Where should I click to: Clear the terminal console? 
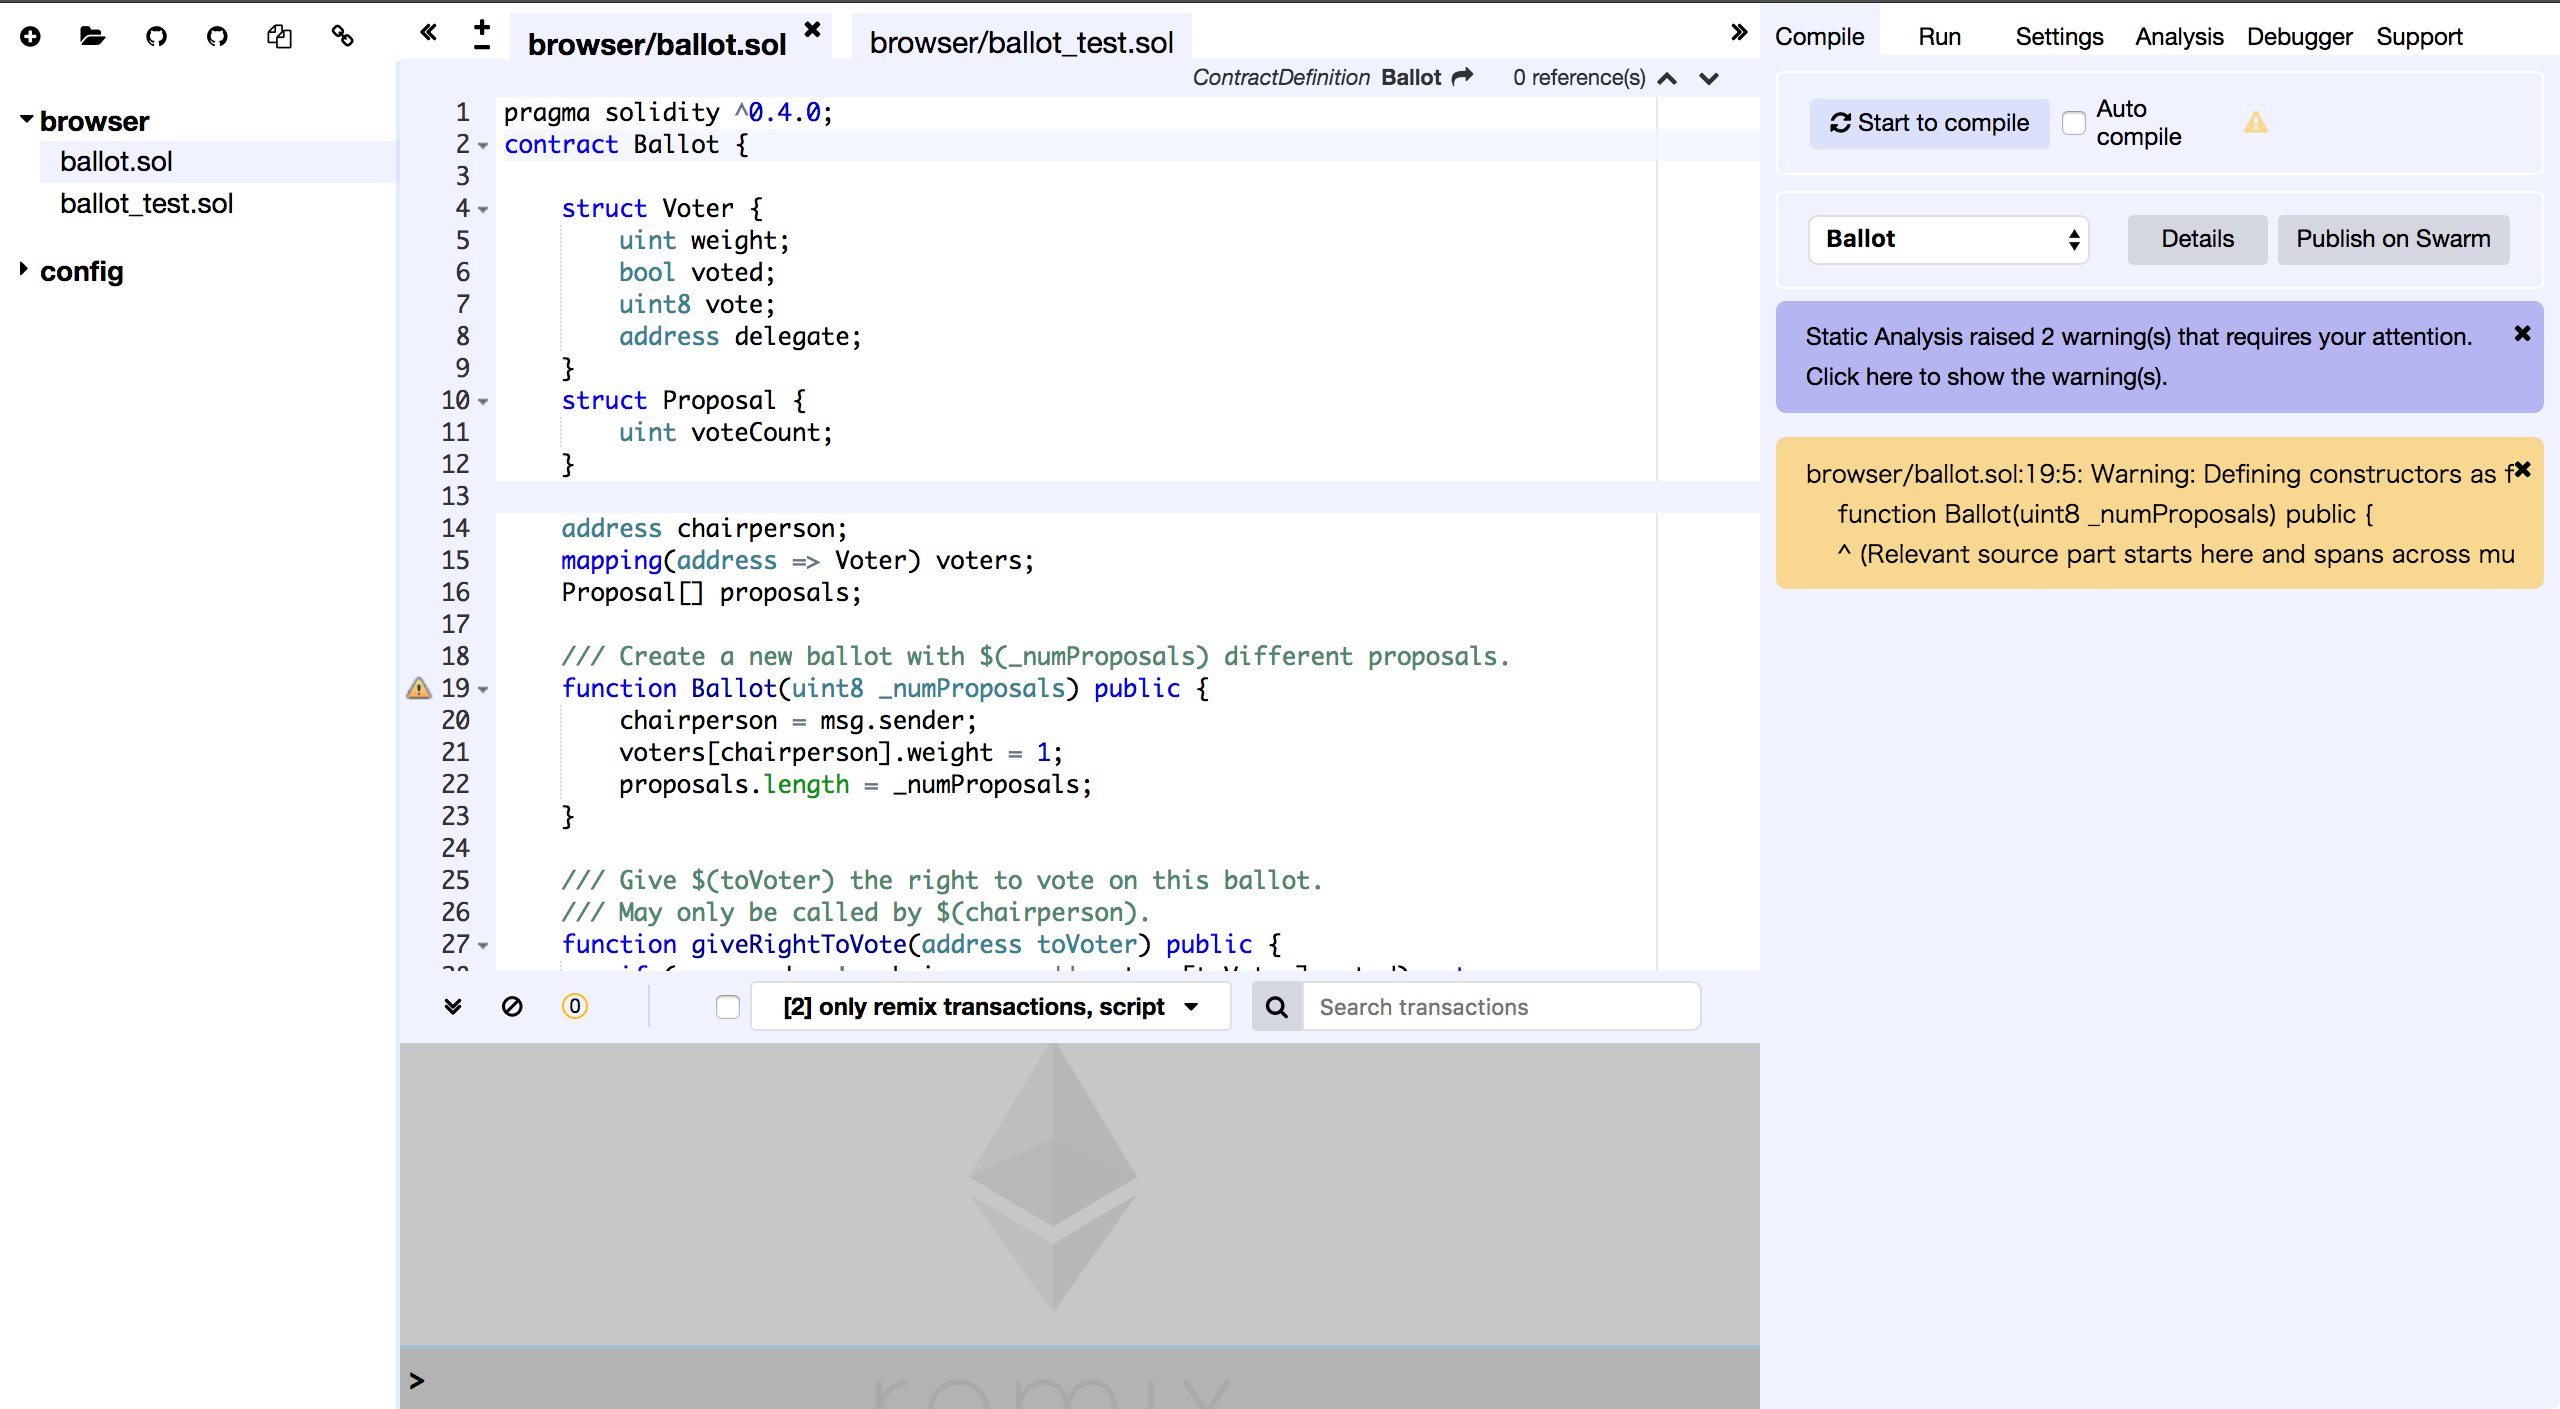512,1006
